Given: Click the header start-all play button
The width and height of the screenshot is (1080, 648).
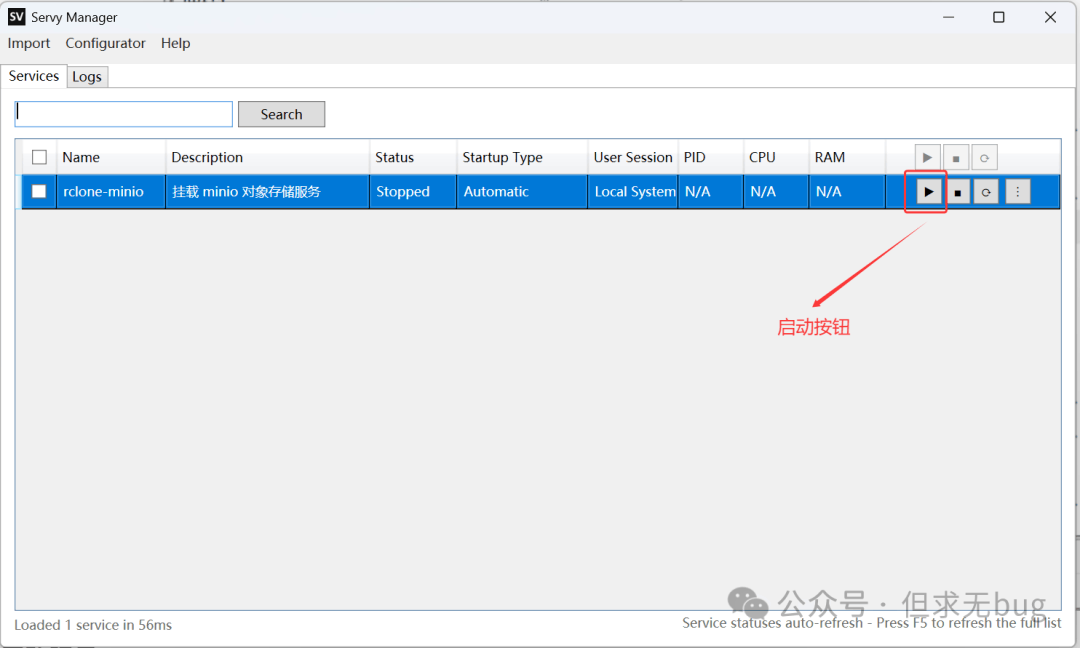Looking at the screenshot, I should pos(928,158).
